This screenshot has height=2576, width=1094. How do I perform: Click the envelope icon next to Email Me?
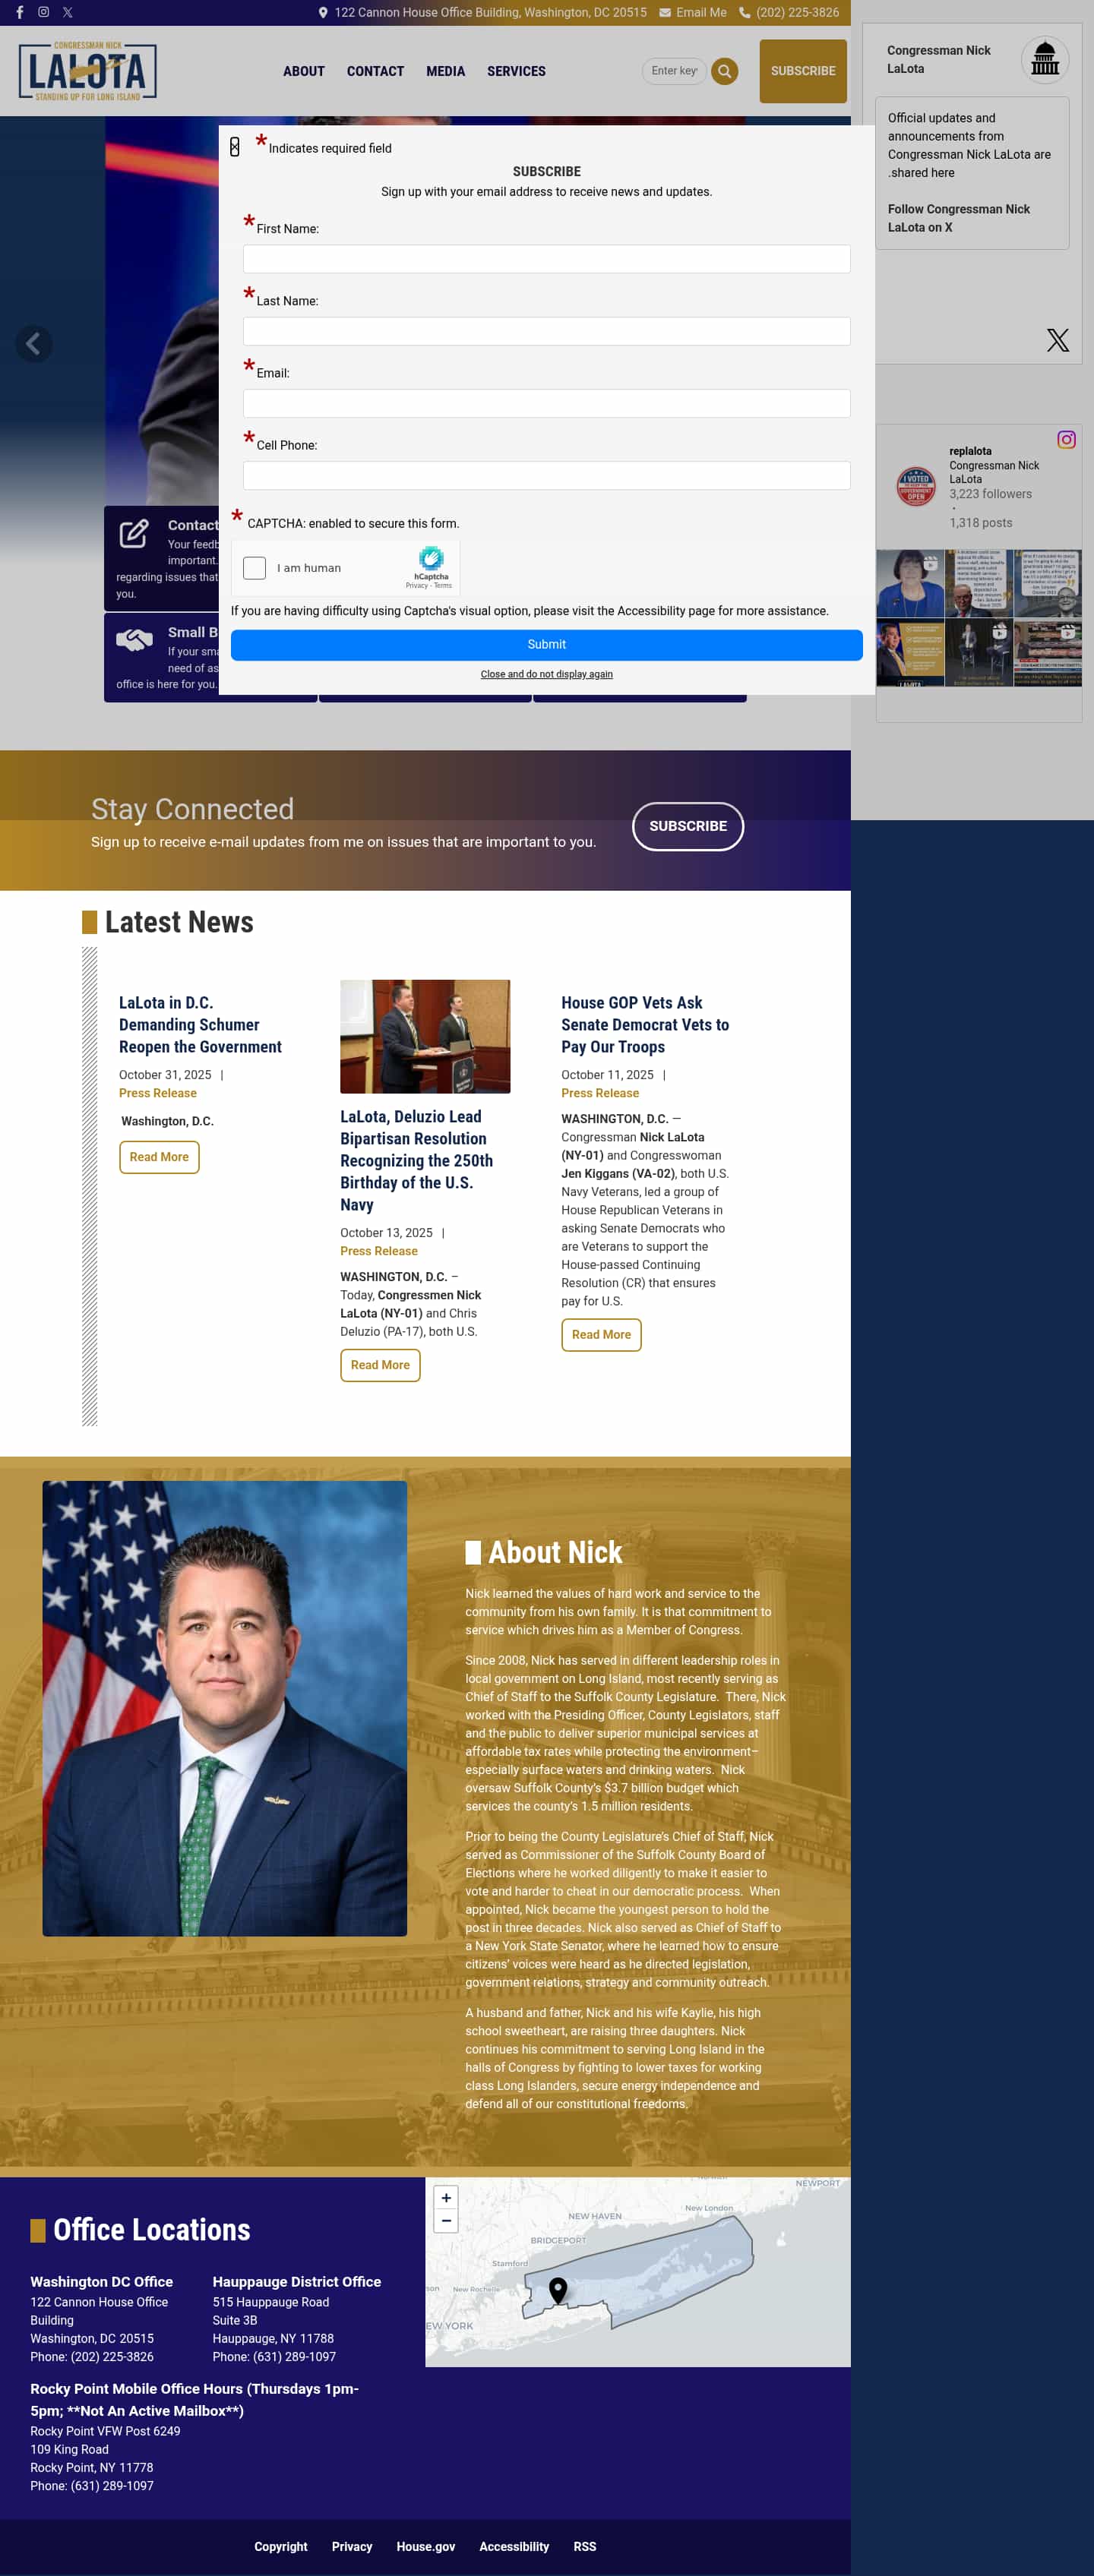[x=665, y=13]
